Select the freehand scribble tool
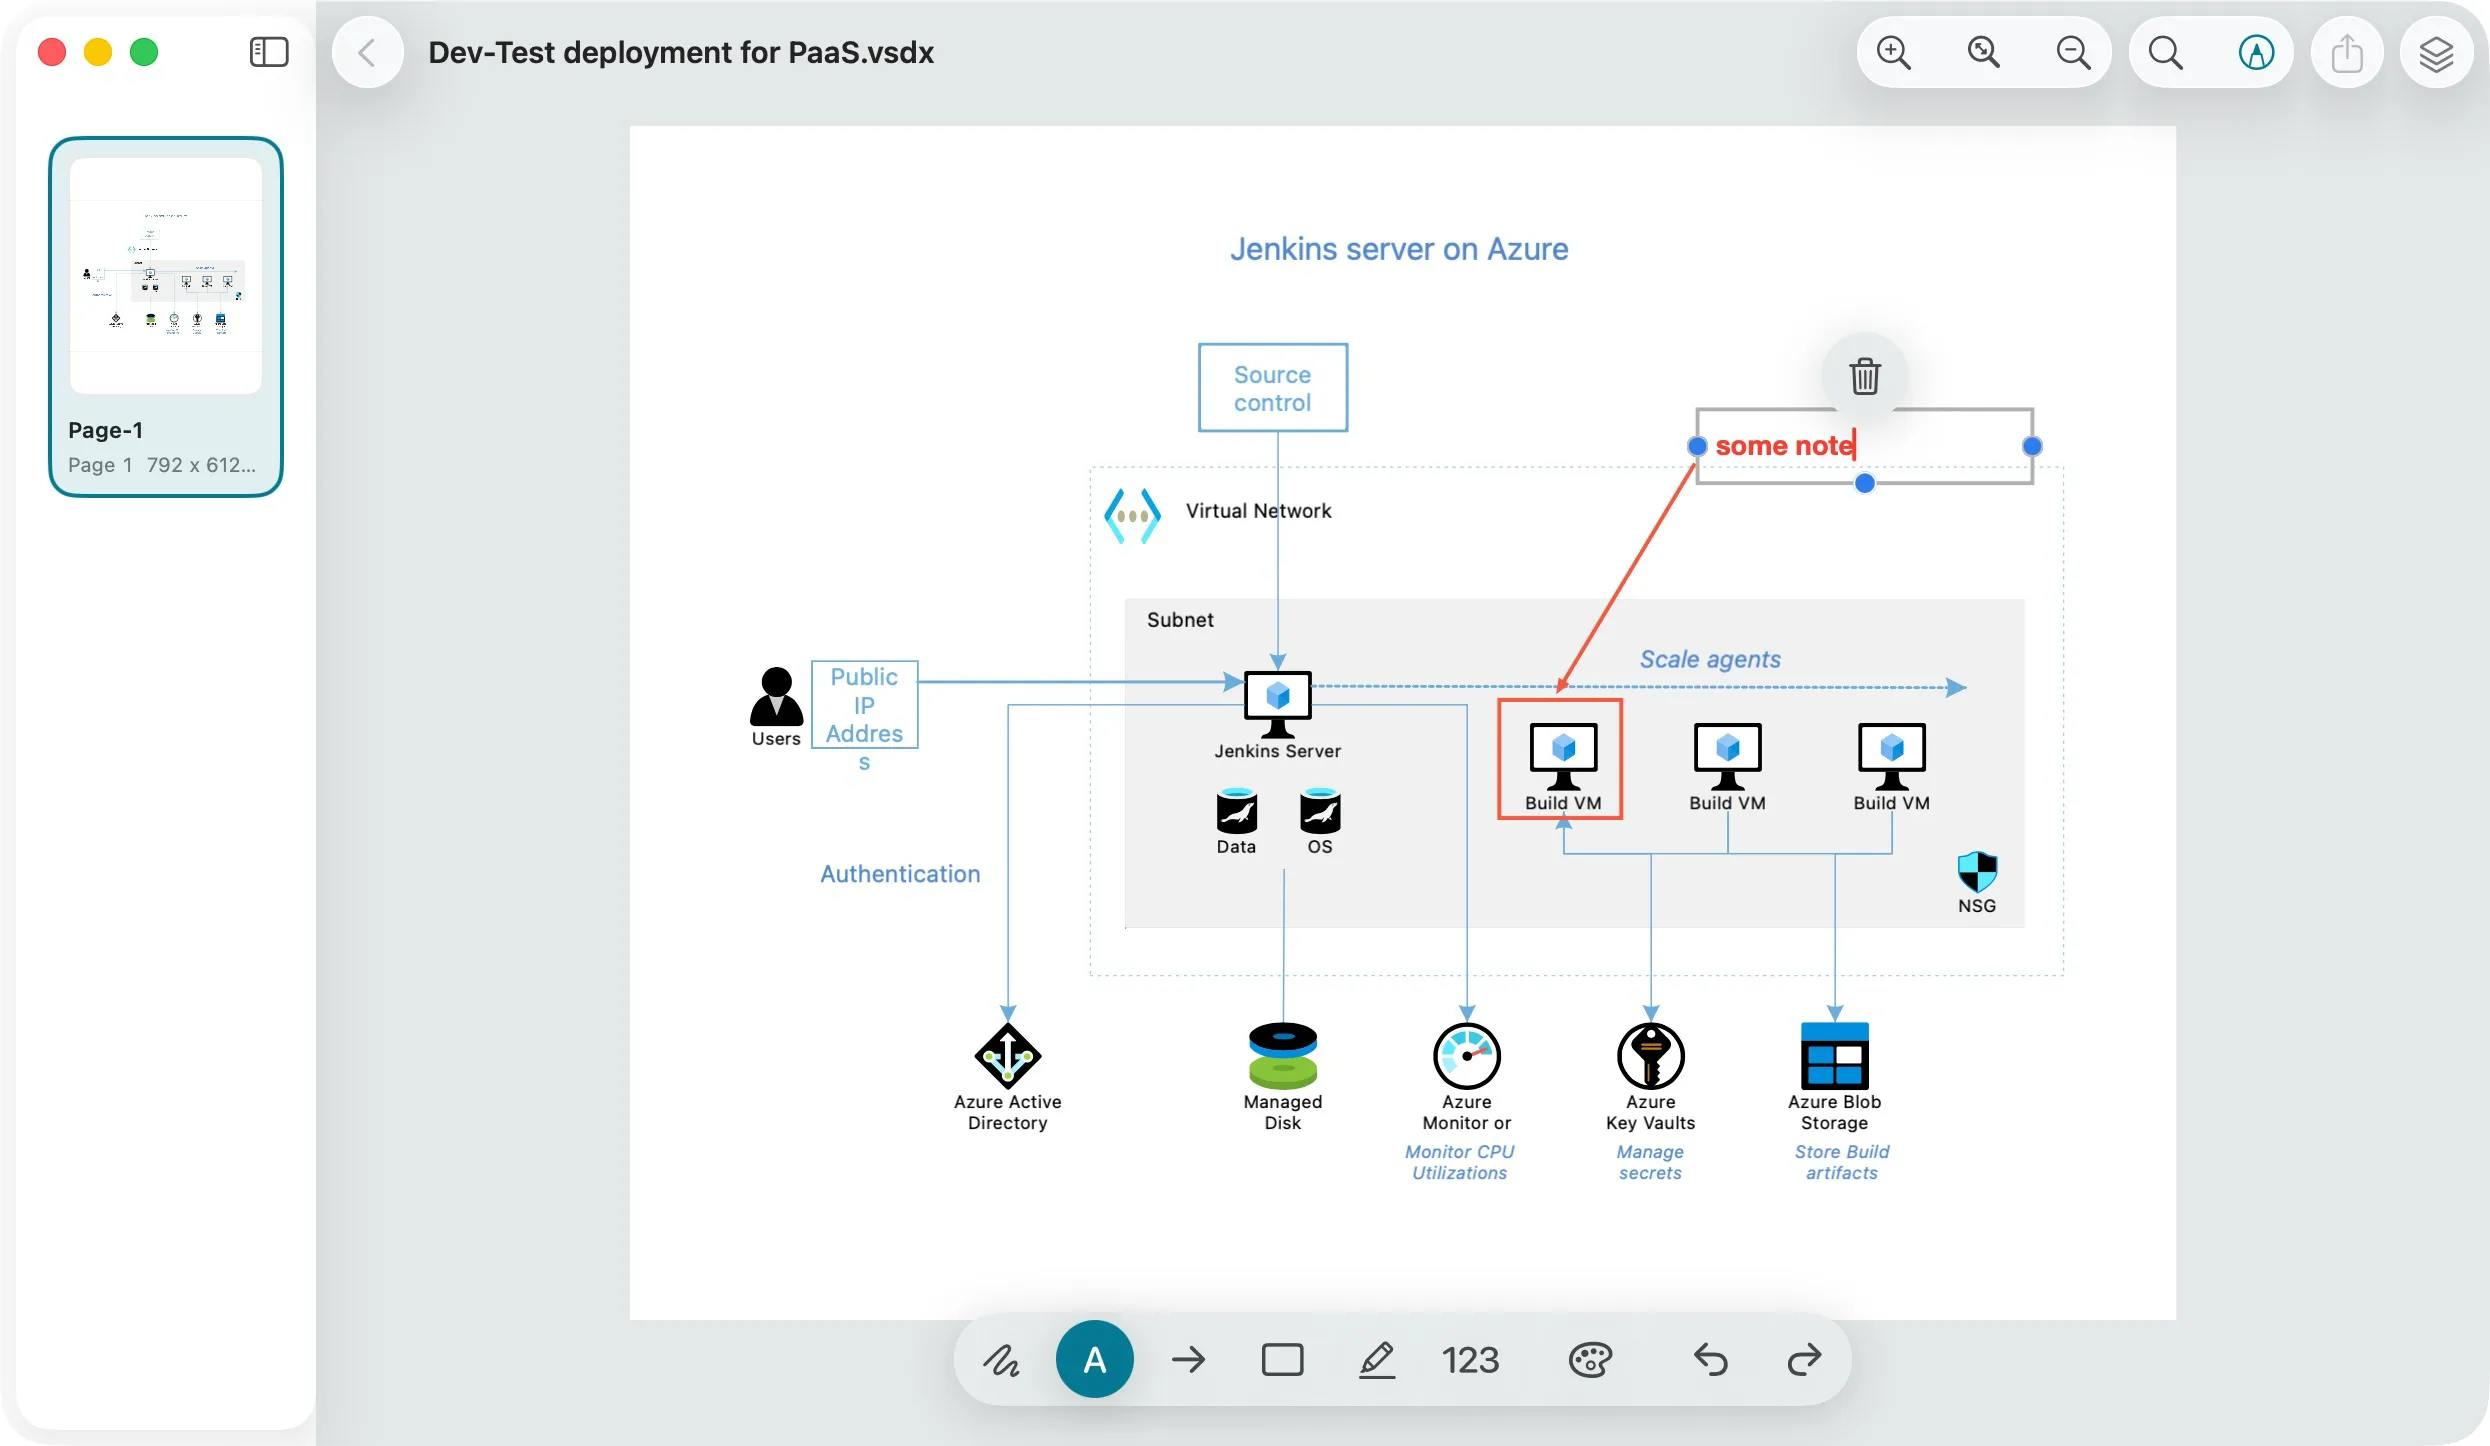 click(x=1000, y=1360)
